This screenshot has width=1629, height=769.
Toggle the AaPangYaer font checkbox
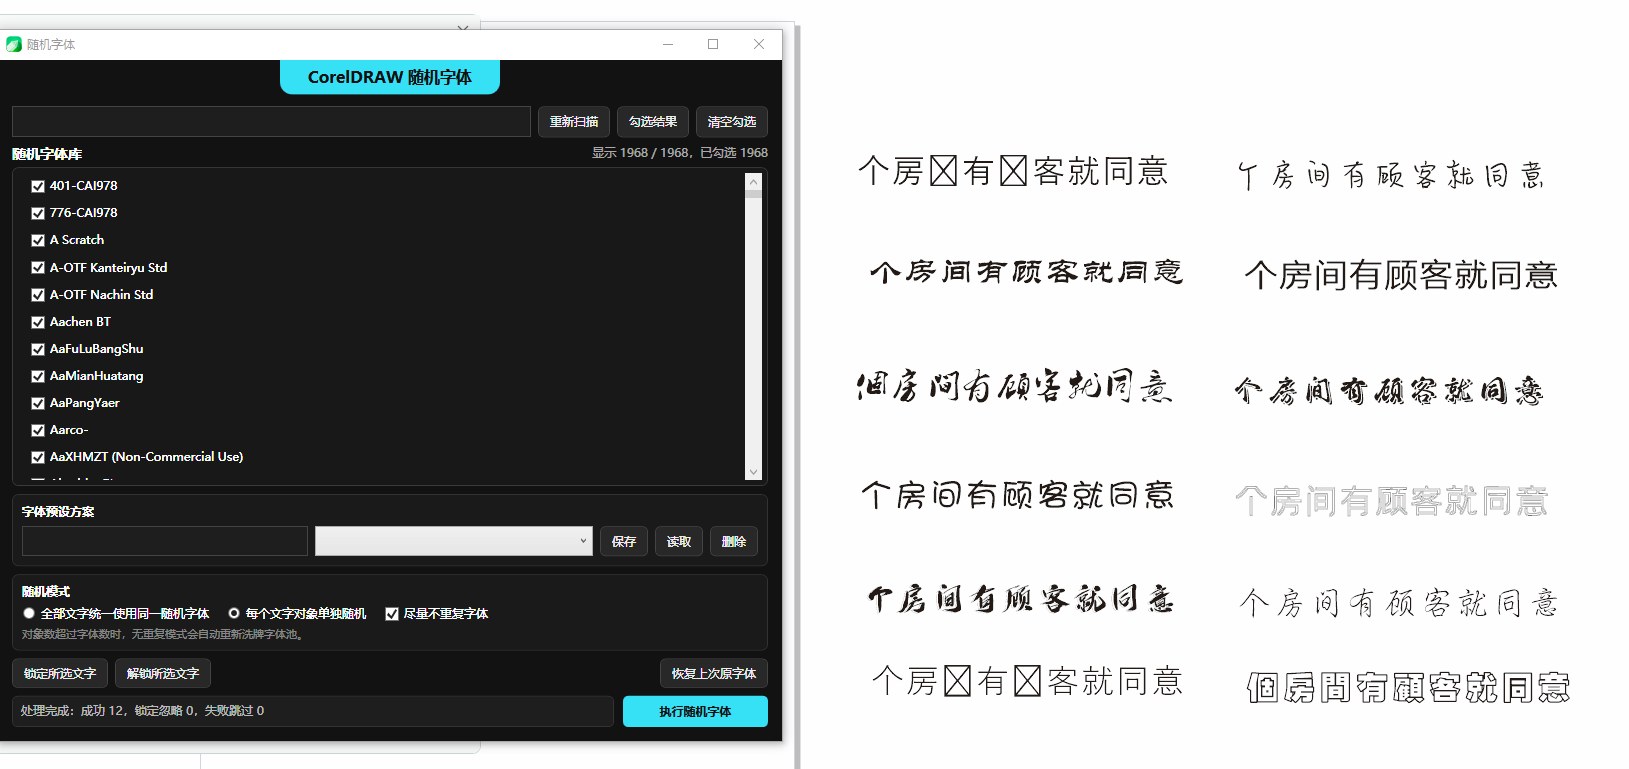(x=38, y=403)
